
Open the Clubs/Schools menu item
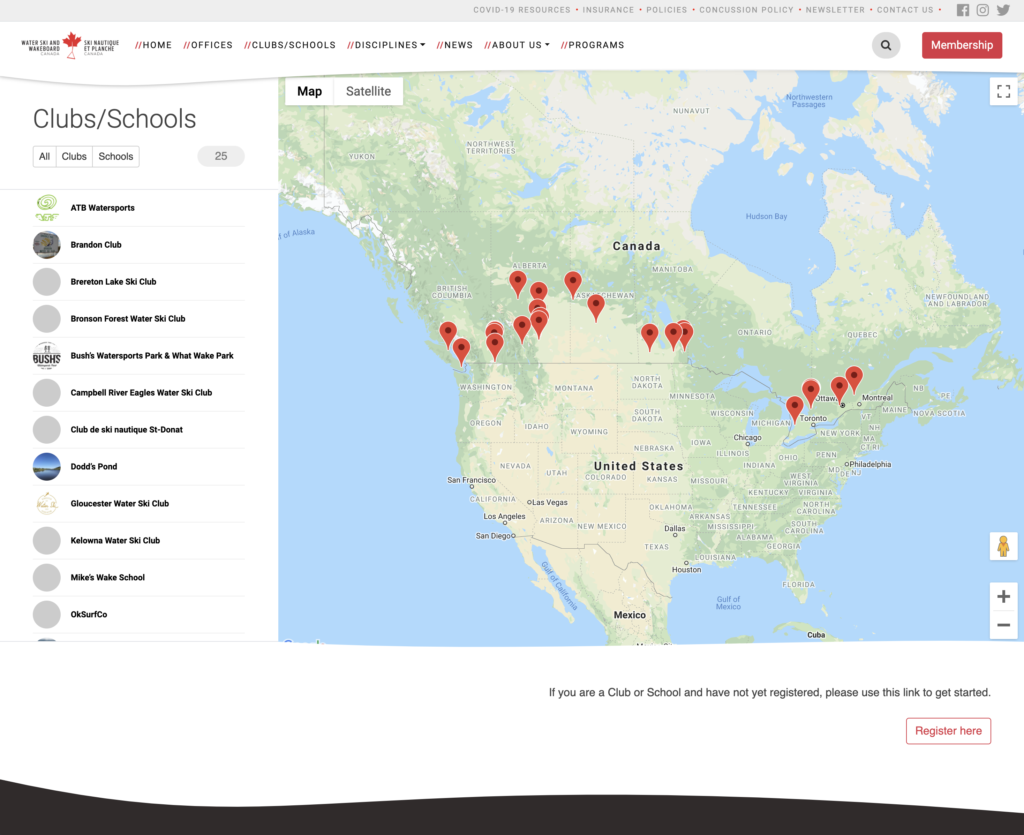point(290,45)
